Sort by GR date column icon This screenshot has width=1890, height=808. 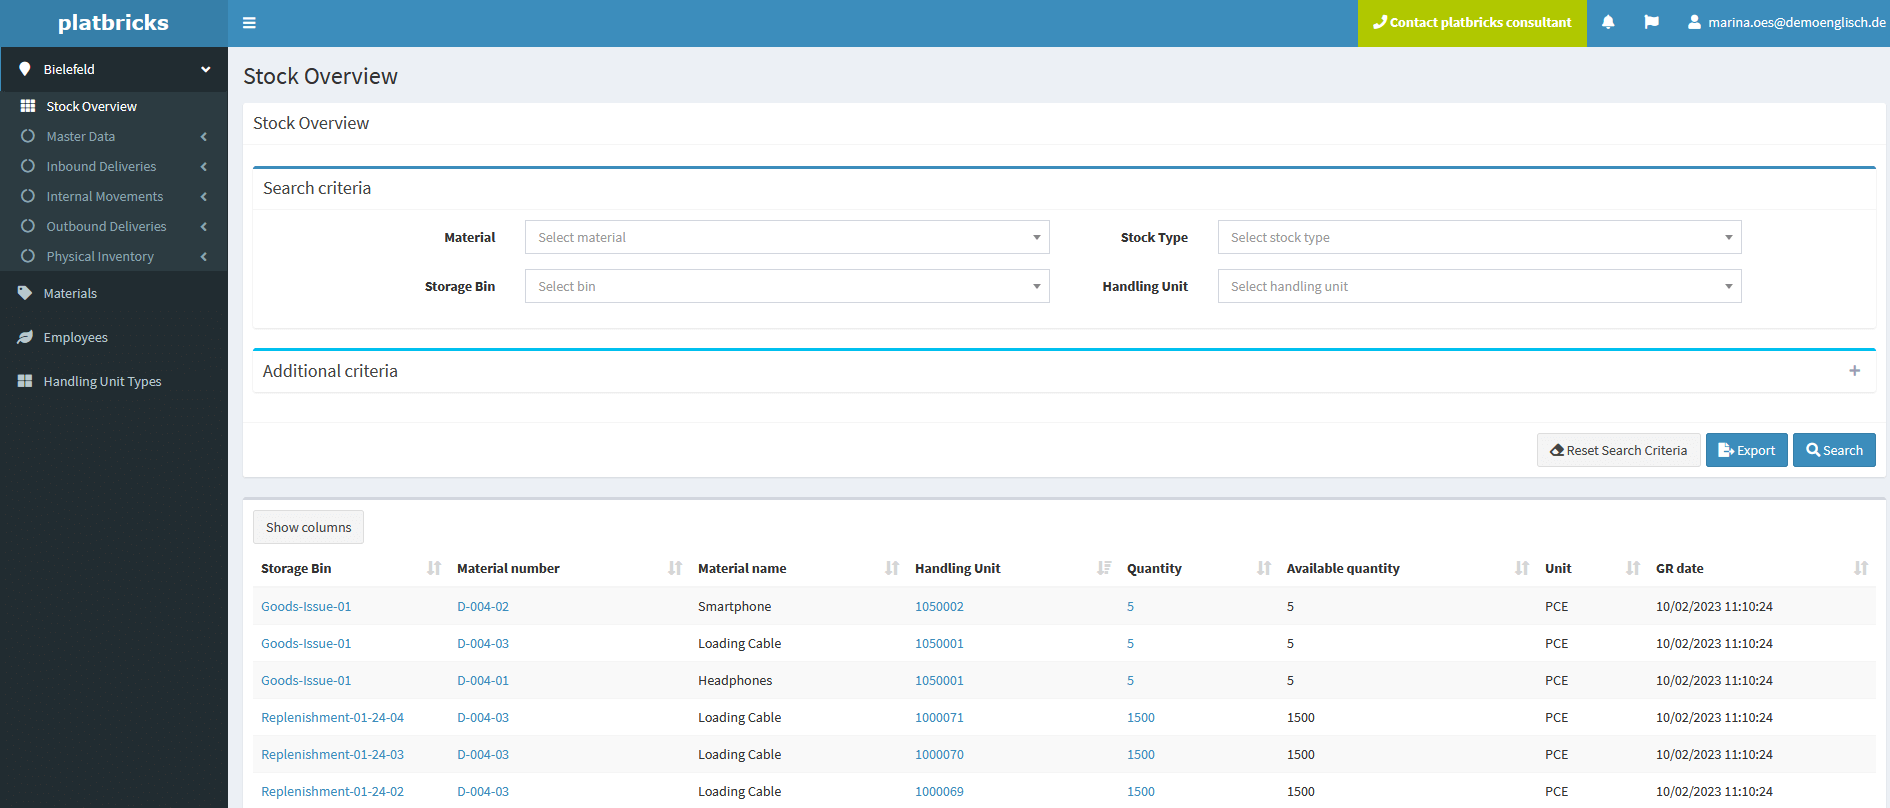point(1861,568)
